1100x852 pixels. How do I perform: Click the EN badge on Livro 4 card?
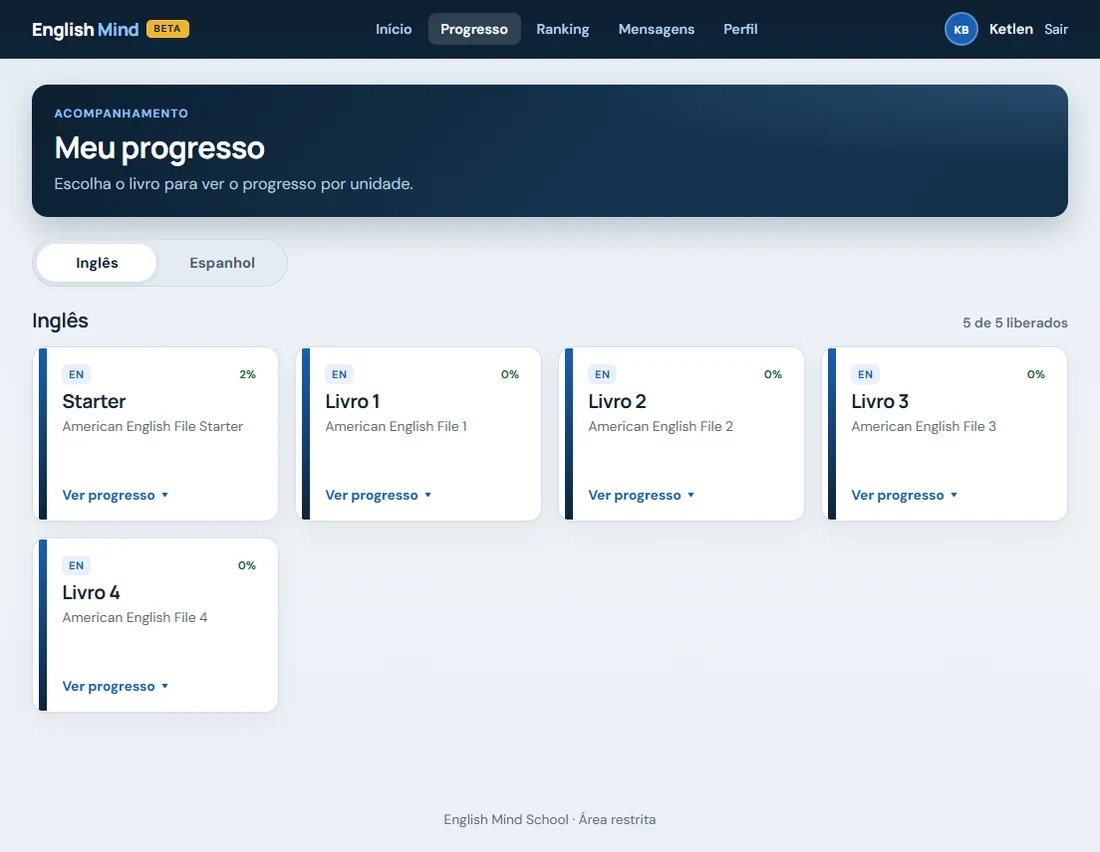pyautogui.click(x=76, y=566)
